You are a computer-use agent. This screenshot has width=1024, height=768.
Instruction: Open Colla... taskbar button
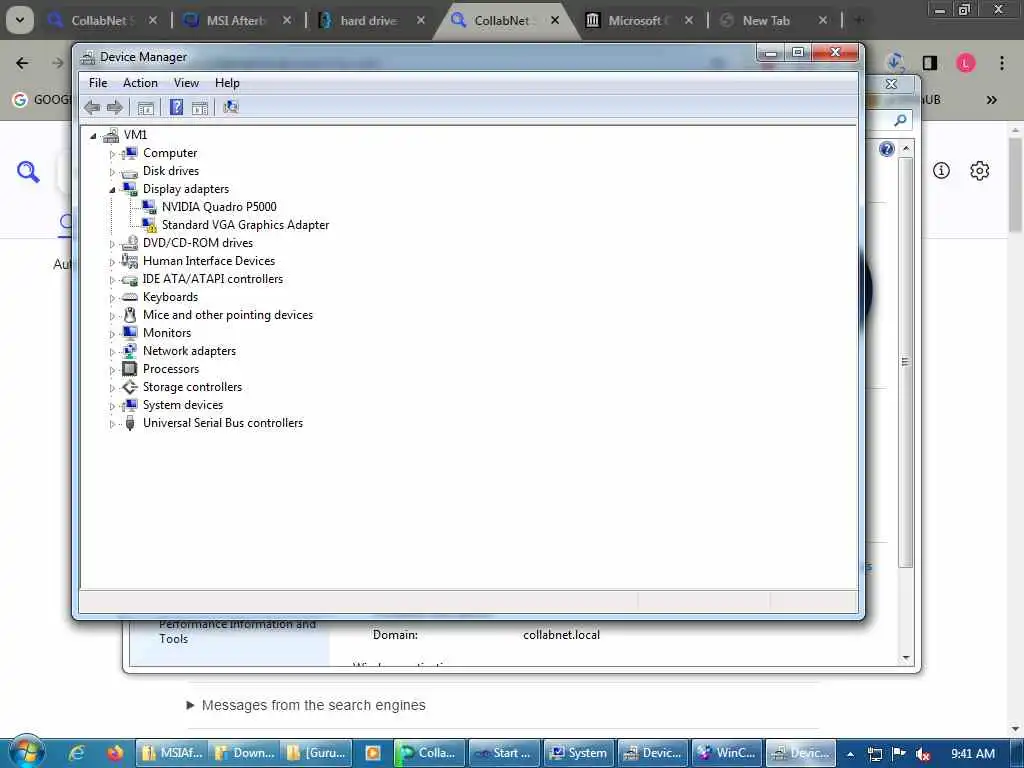click(430, 753)
